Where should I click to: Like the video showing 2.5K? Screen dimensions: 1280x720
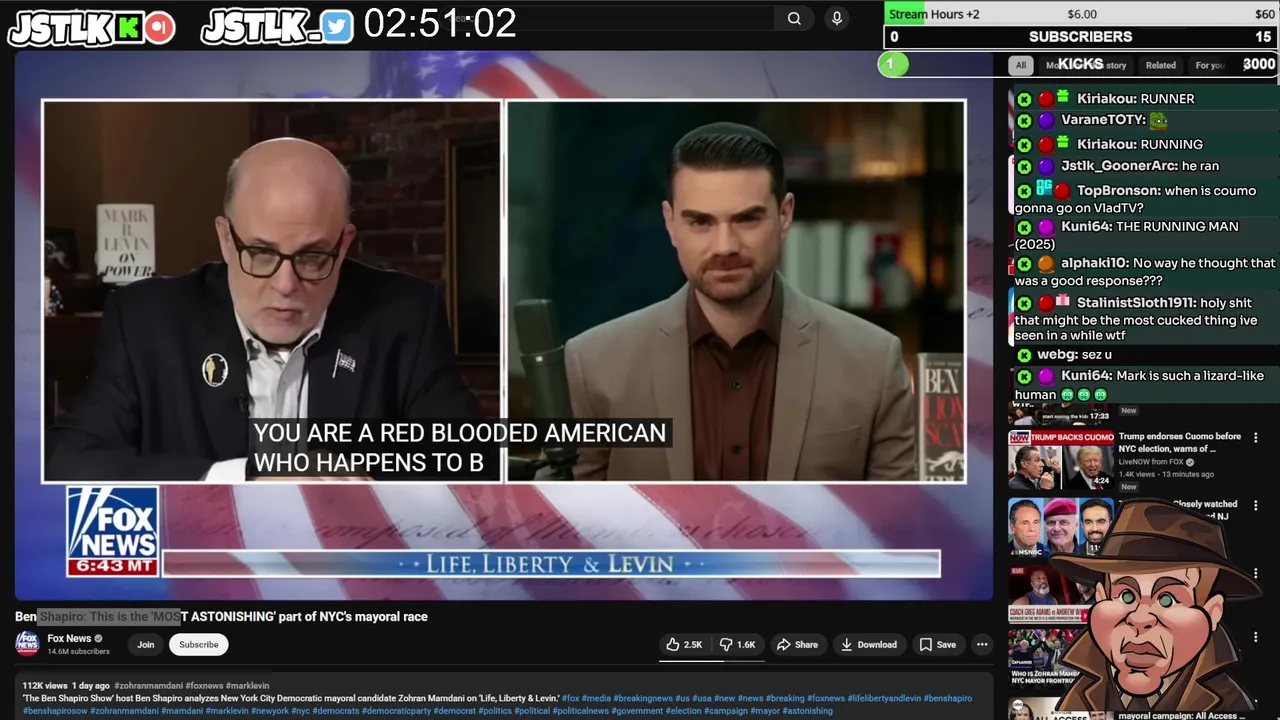(685, 645)
